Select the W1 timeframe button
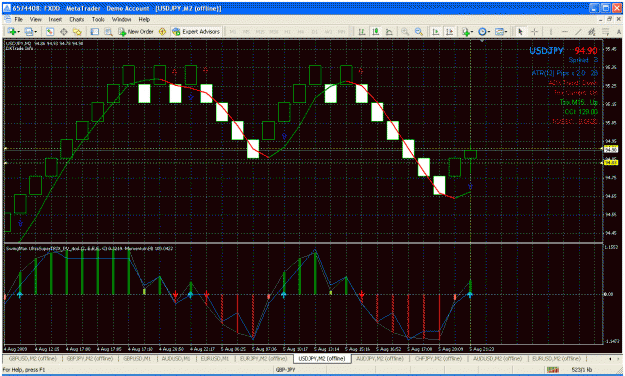This screenshot has height=376, width=625. click(328, 31)
